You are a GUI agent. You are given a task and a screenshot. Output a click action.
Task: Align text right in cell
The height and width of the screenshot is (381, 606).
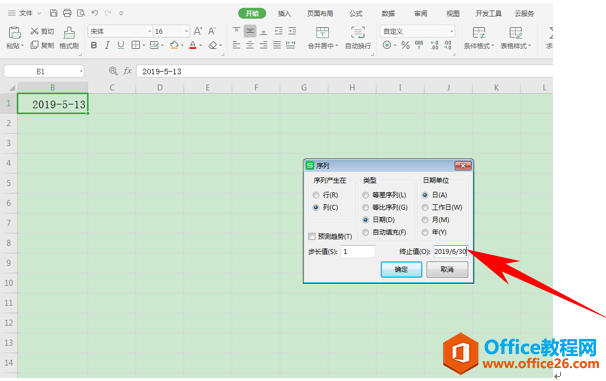[x=264, y=45]
